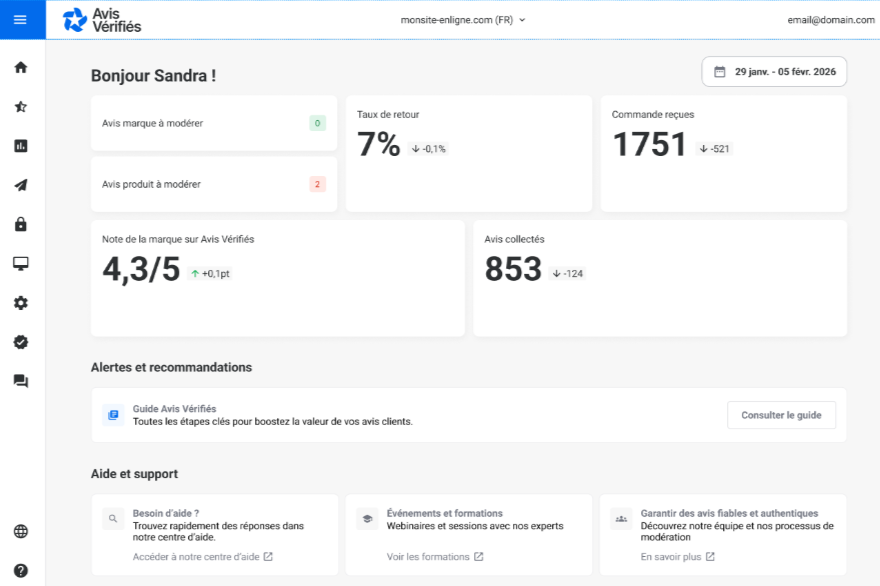Select the paper plane sidebar icon
This screenshot has width=880, height=586.
20,185
